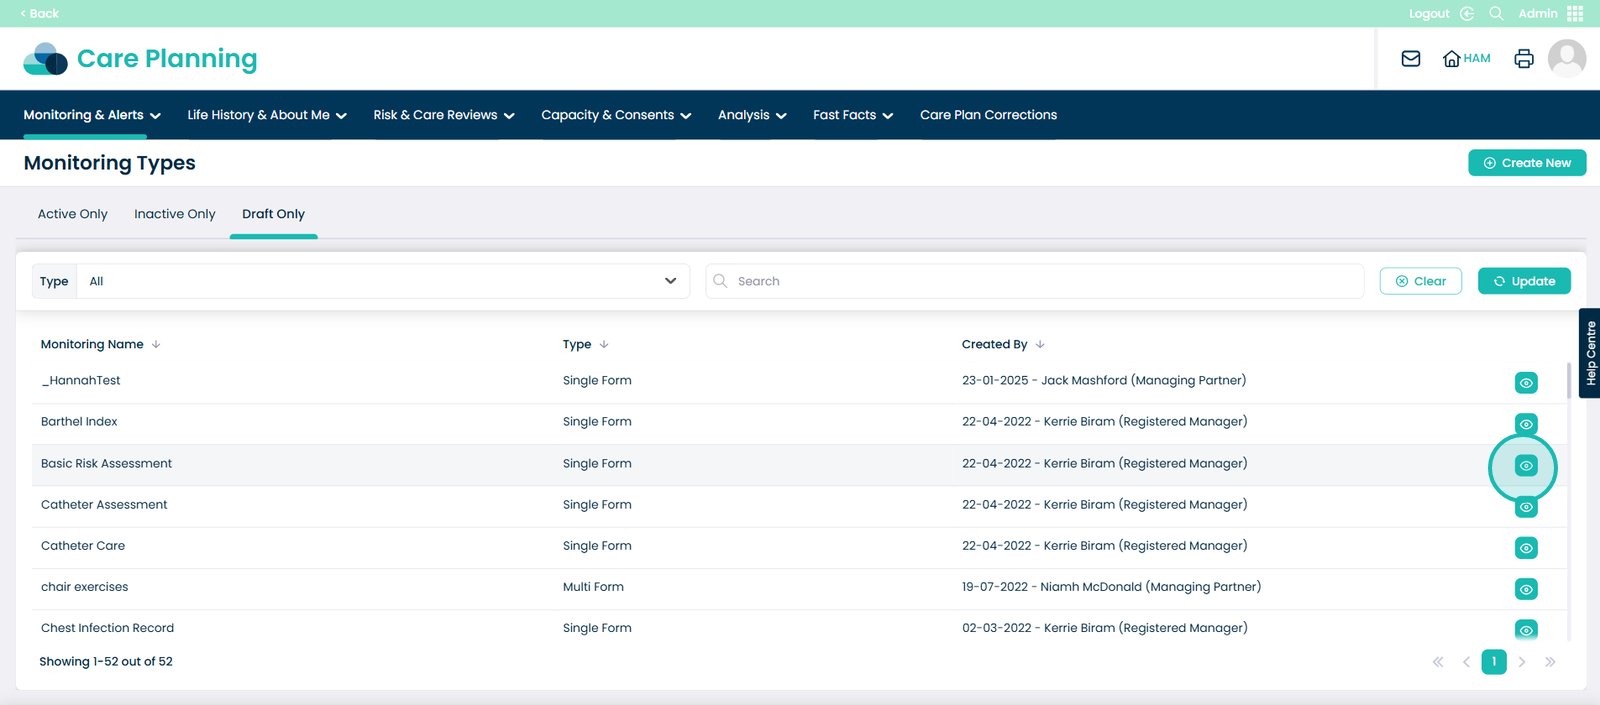Open Care Plan Corrections menu item
This screenshot has height=705, width=1600.
(988, 115)
